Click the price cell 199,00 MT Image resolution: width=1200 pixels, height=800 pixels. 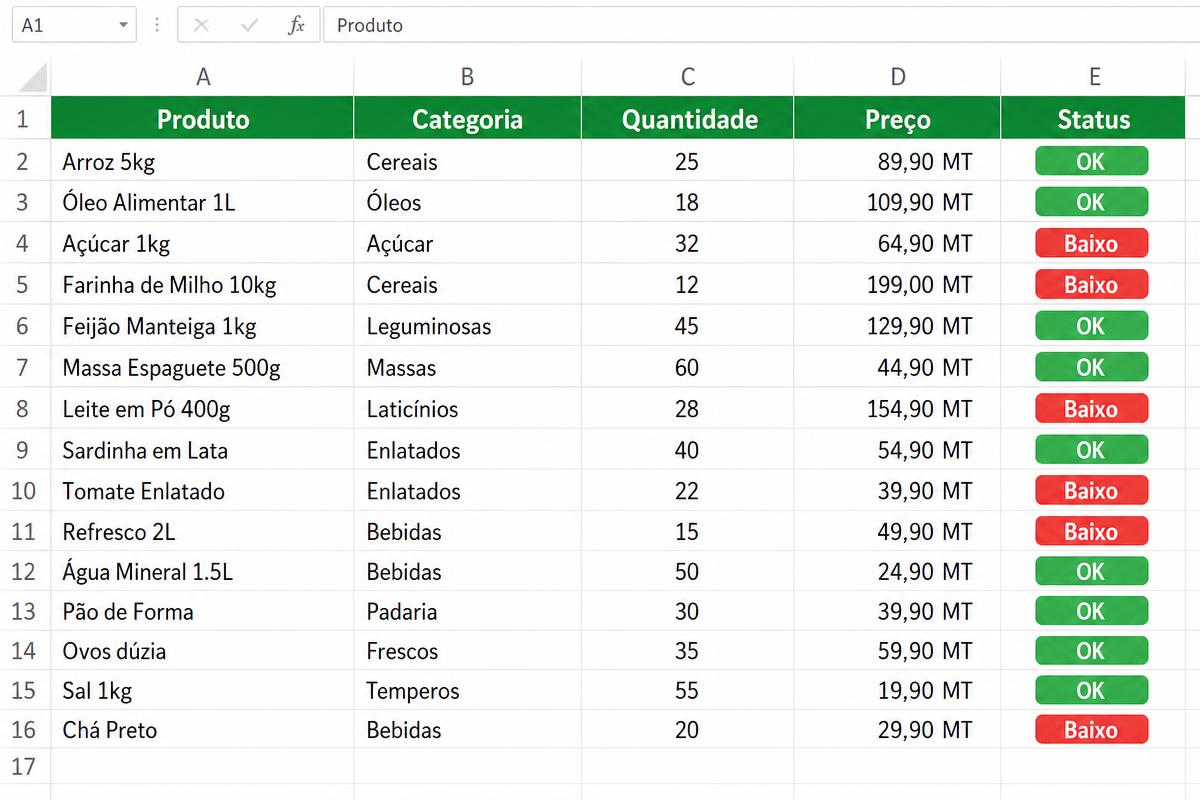point(897,285)
